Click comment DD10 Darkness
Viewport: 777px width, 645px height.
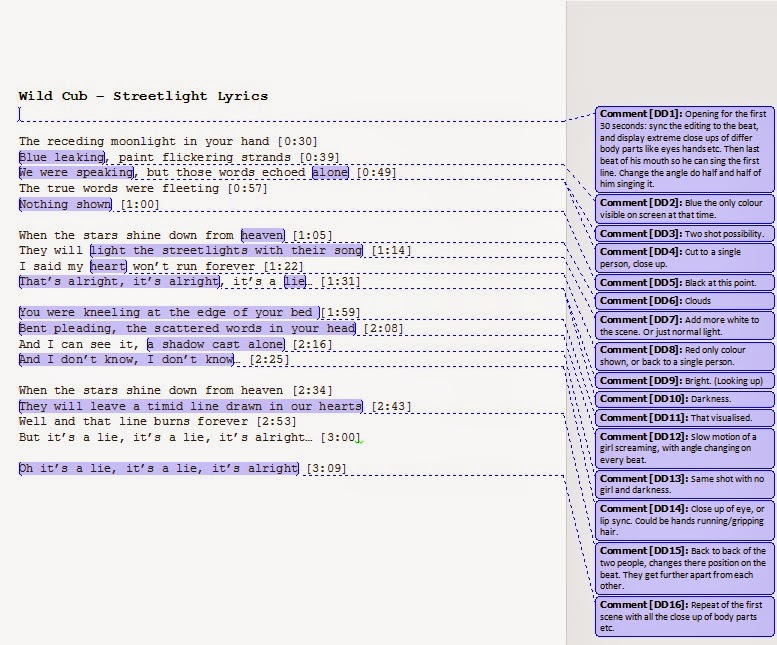tap(684, 399)
